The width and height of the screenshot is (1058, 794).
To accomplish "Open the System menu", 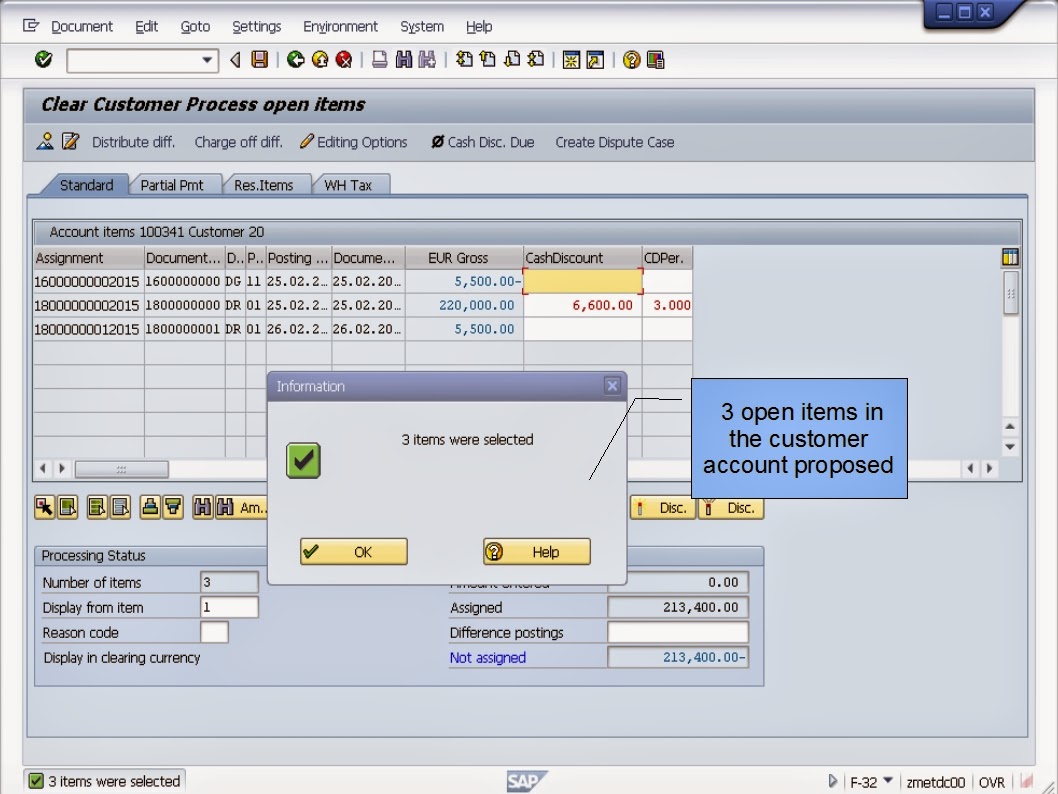I will pos(422,26).
